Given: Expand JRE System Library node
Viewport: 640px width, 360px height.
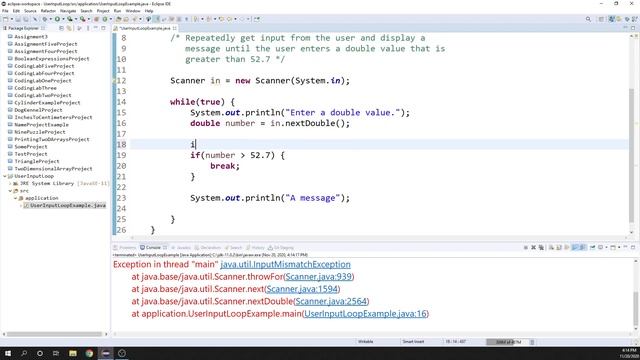Looking at the screenshot, I should pyautogui.click(x=10, y=184).
